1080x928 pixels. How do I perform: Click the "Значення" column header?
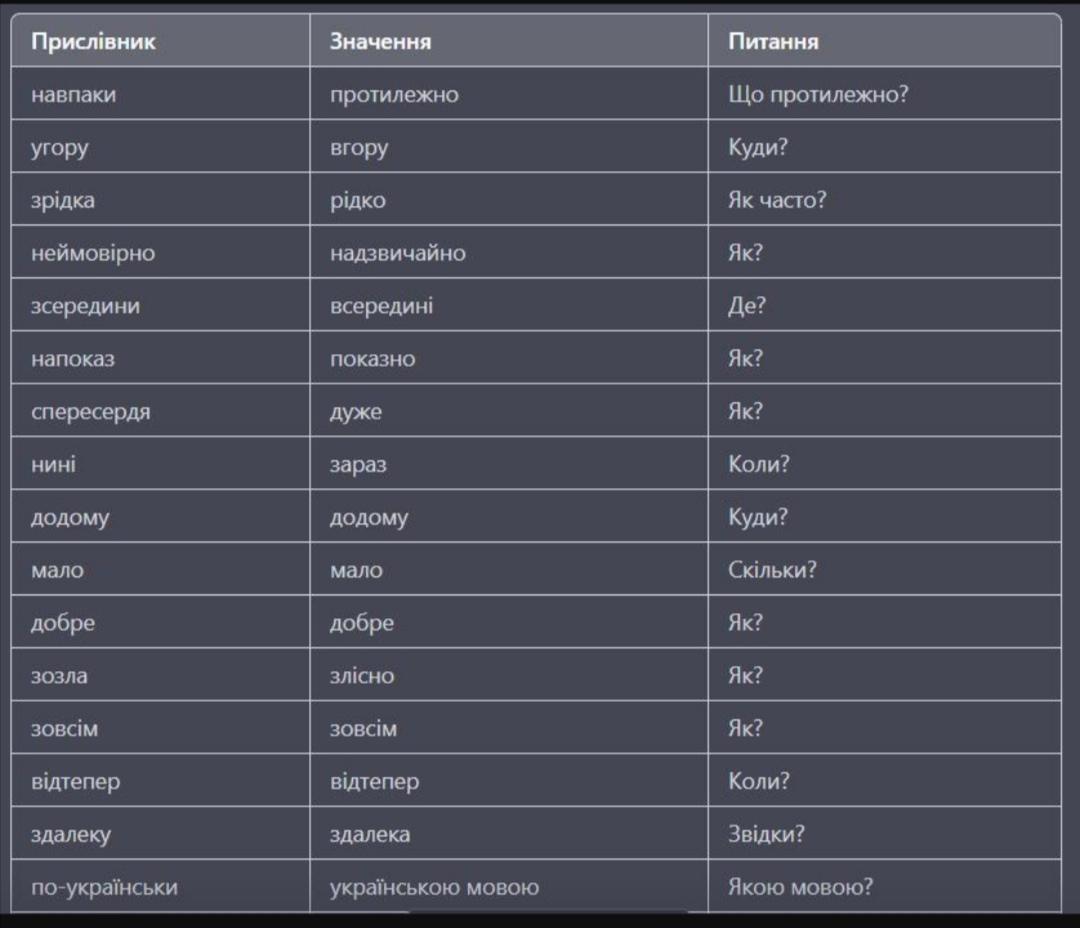381,42
